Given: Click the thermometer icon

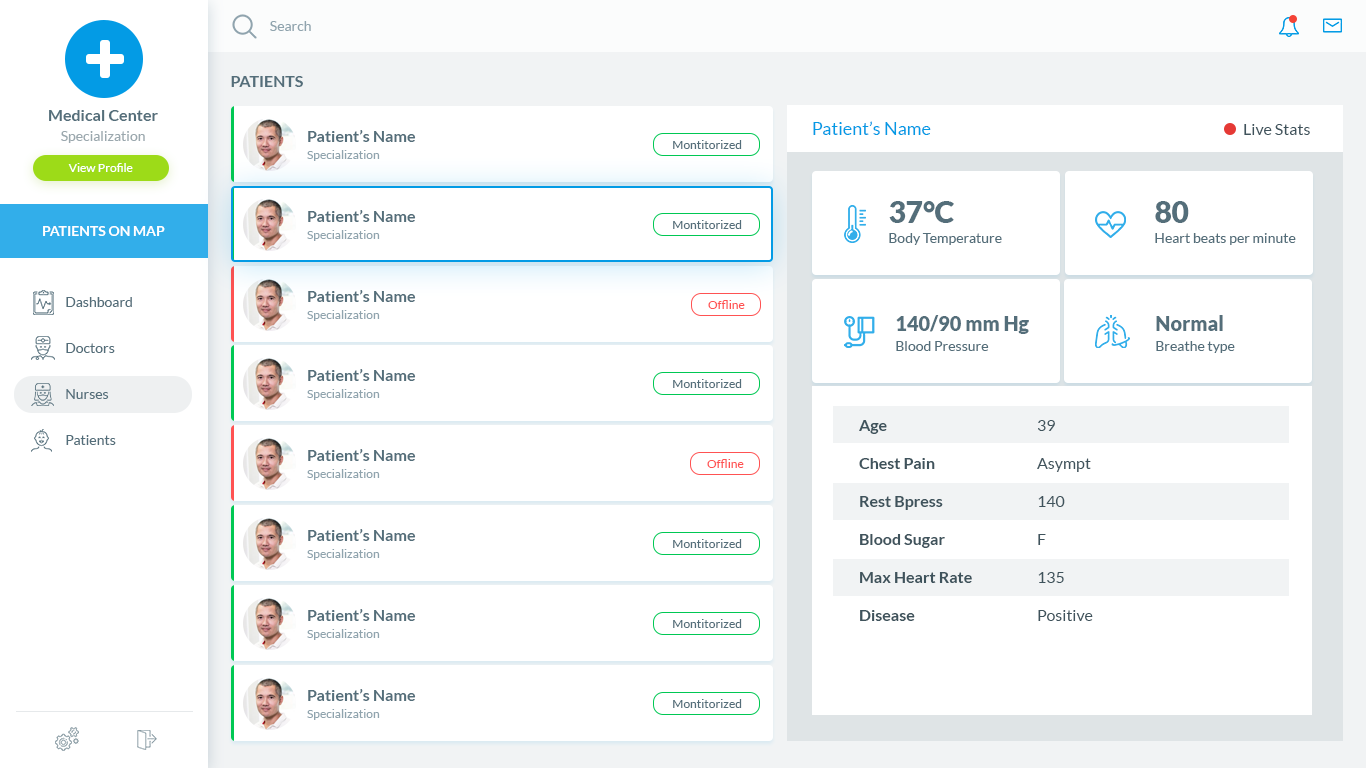Looking at the screenshot, I should [x=853, y=224].
